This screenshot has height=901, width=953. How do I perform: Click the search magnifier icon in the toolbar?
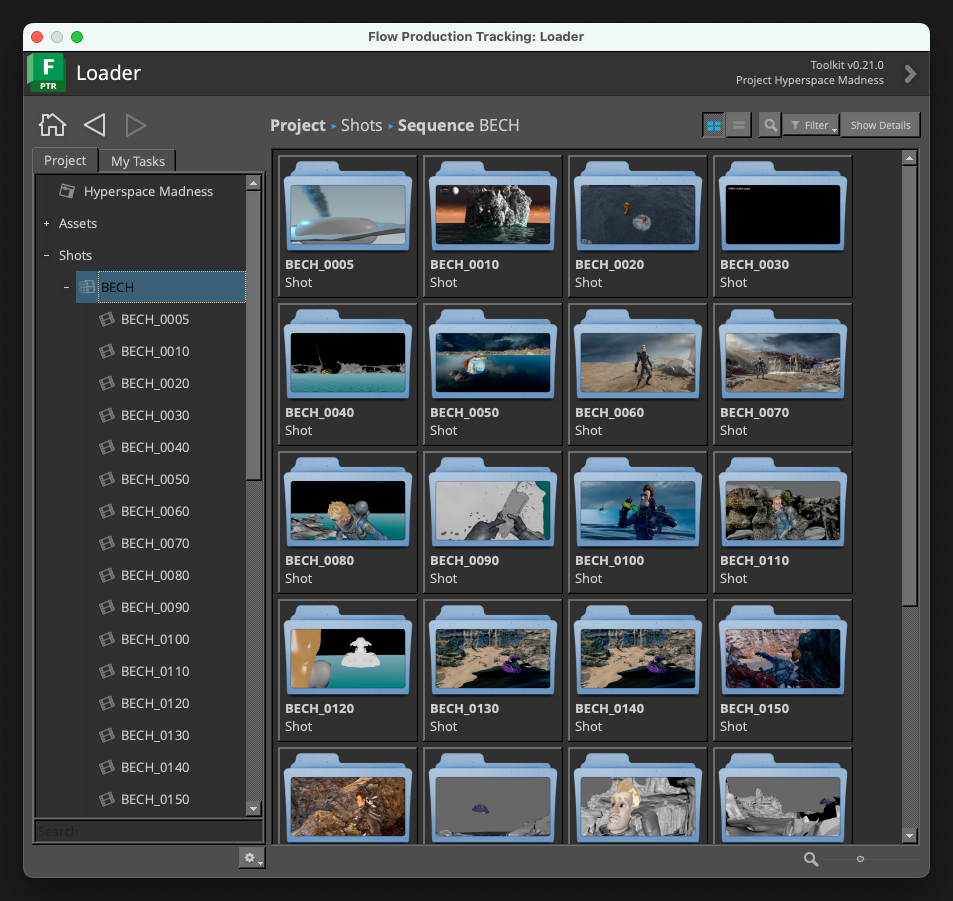770,125
